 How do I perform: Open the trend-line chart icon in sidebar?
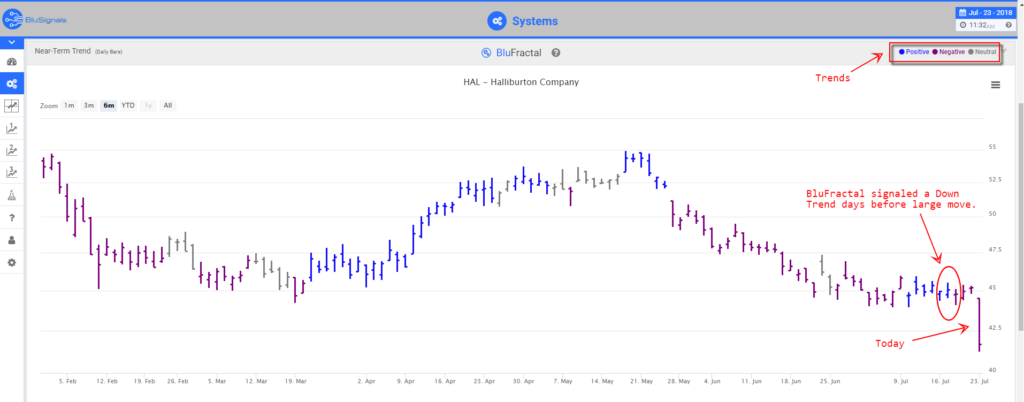point(11,105)
